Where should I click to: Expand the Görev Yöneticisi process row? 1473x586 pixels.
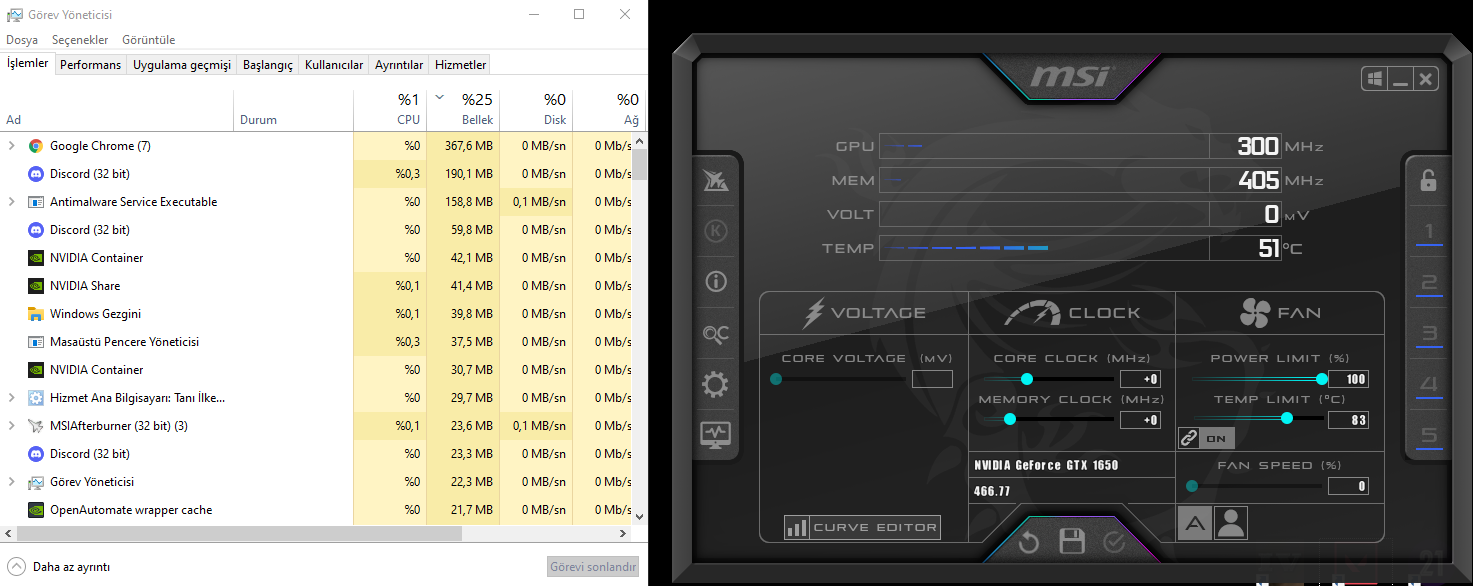[12, 482]
